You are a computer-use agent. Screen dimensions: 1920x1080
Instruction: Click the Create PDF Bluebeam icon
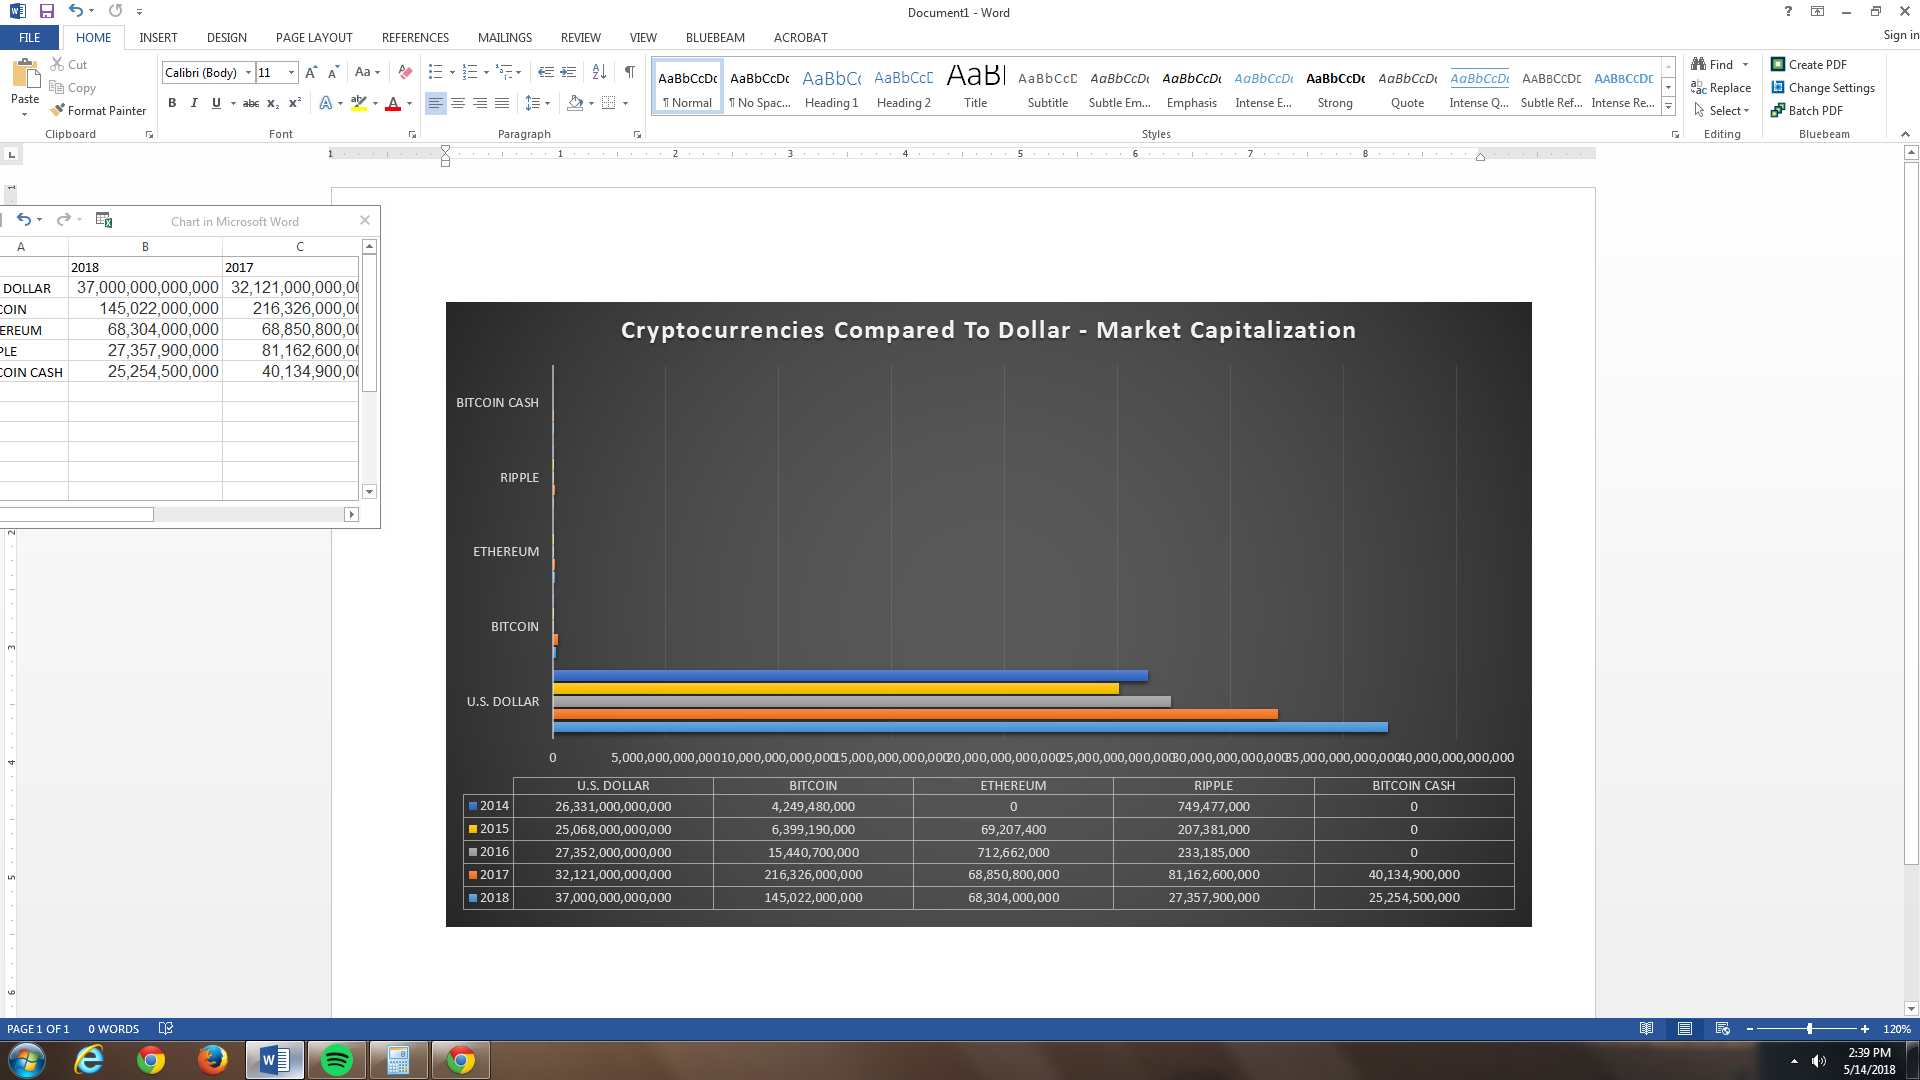tap(1778, 64)
